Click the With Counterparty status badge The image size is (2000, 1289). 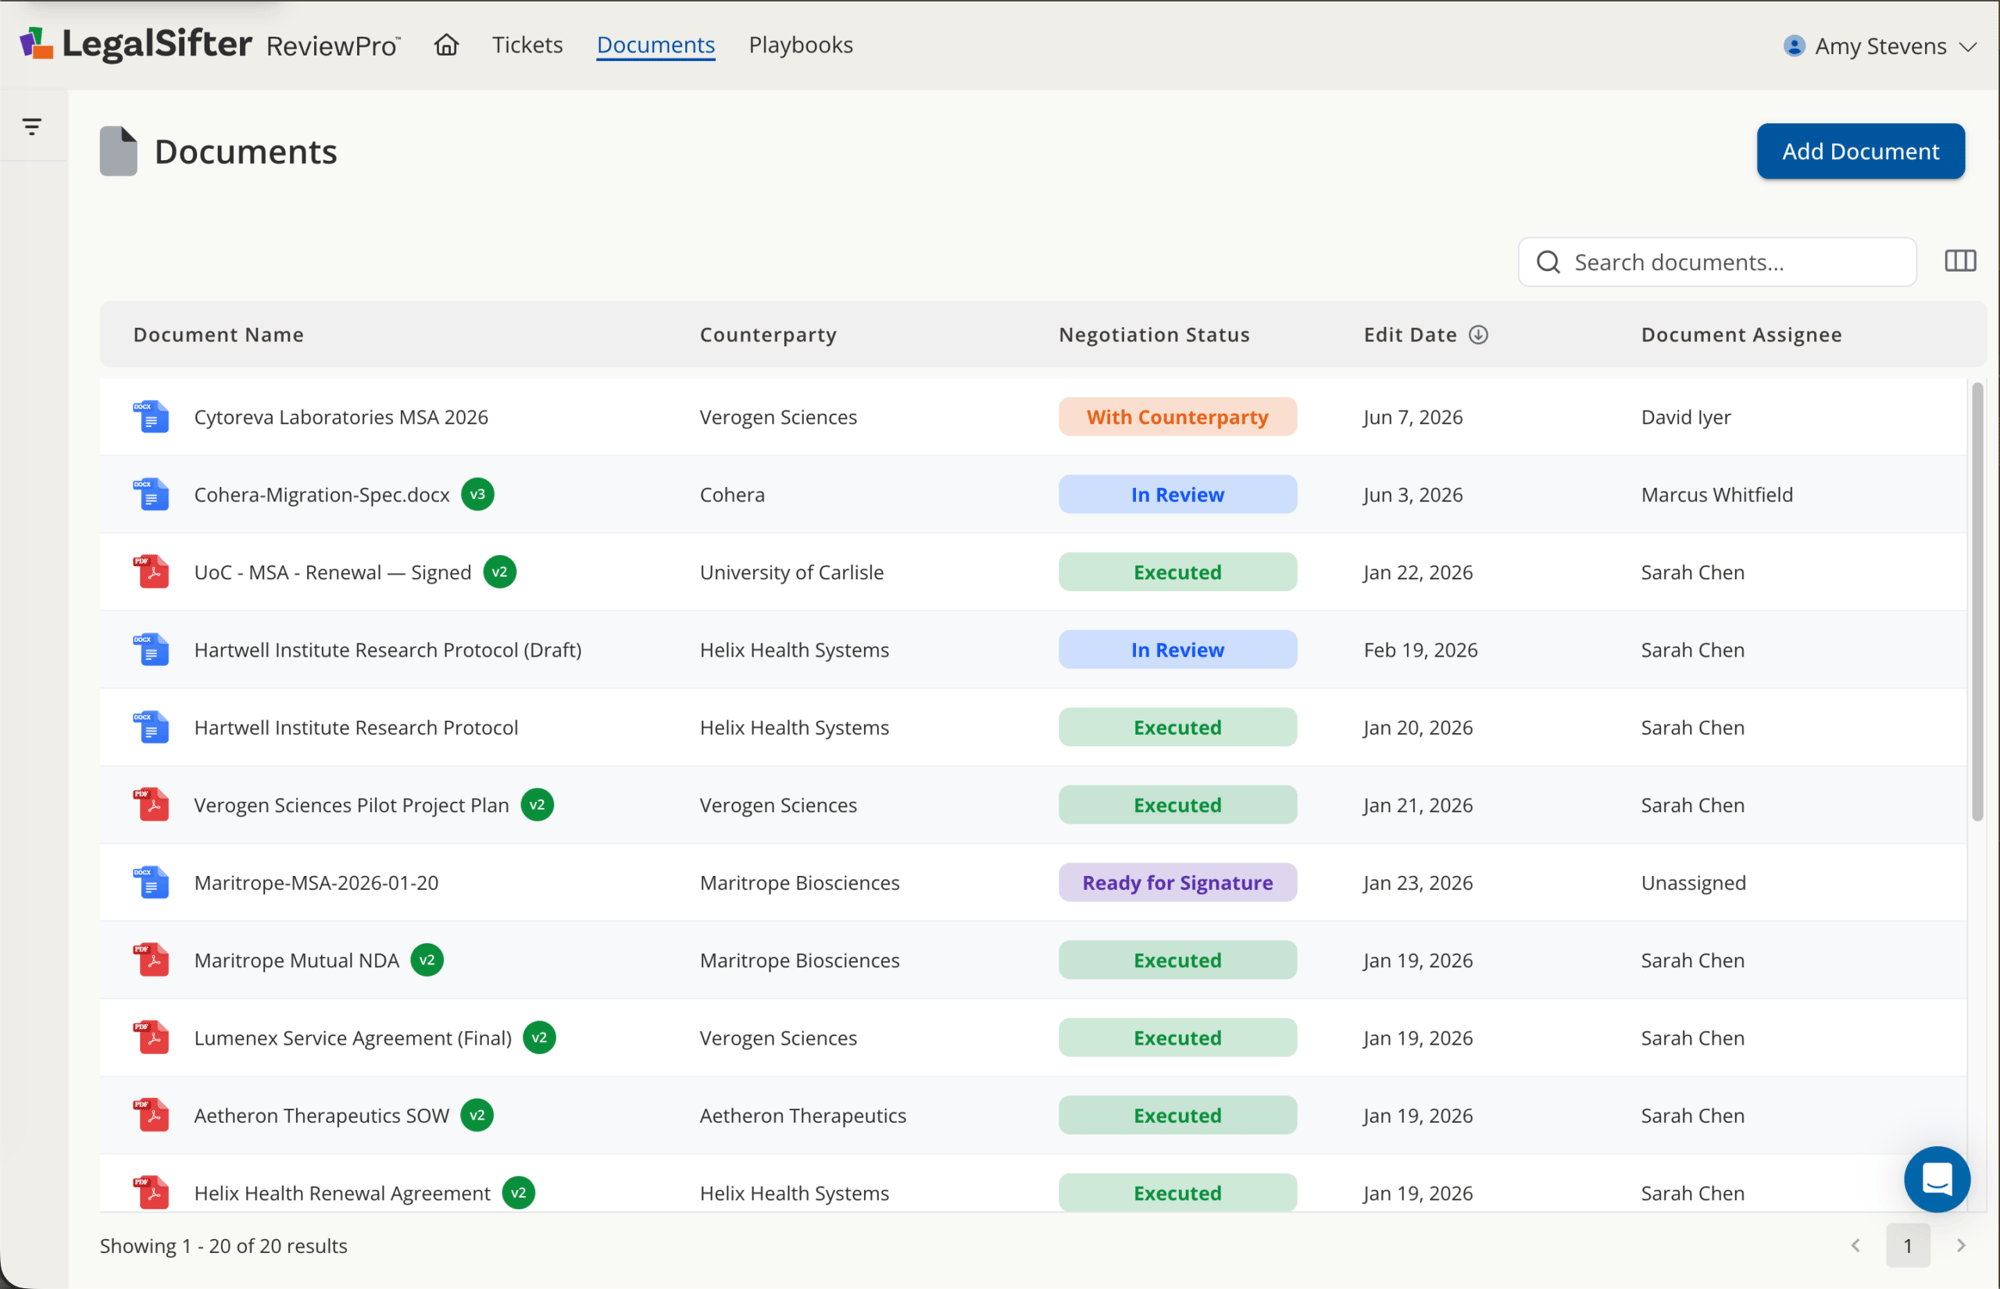click(x=1177, y=417)
